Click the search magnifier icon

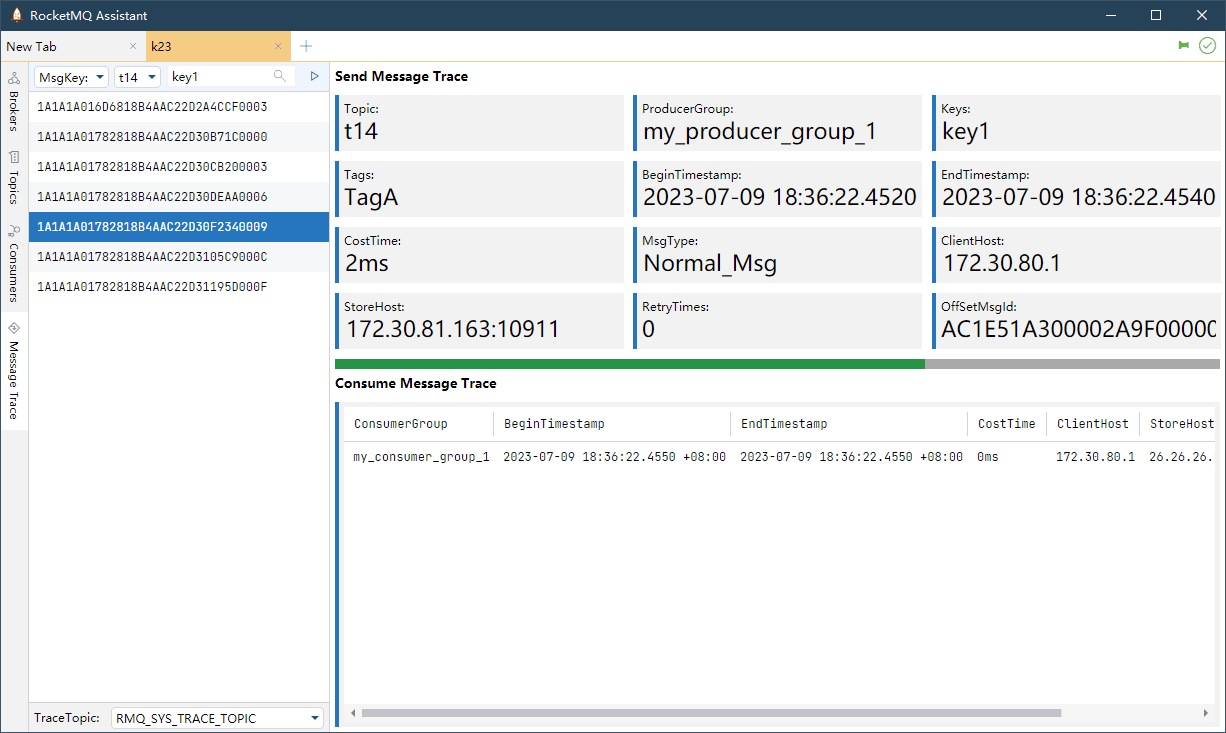coord(280,76)
